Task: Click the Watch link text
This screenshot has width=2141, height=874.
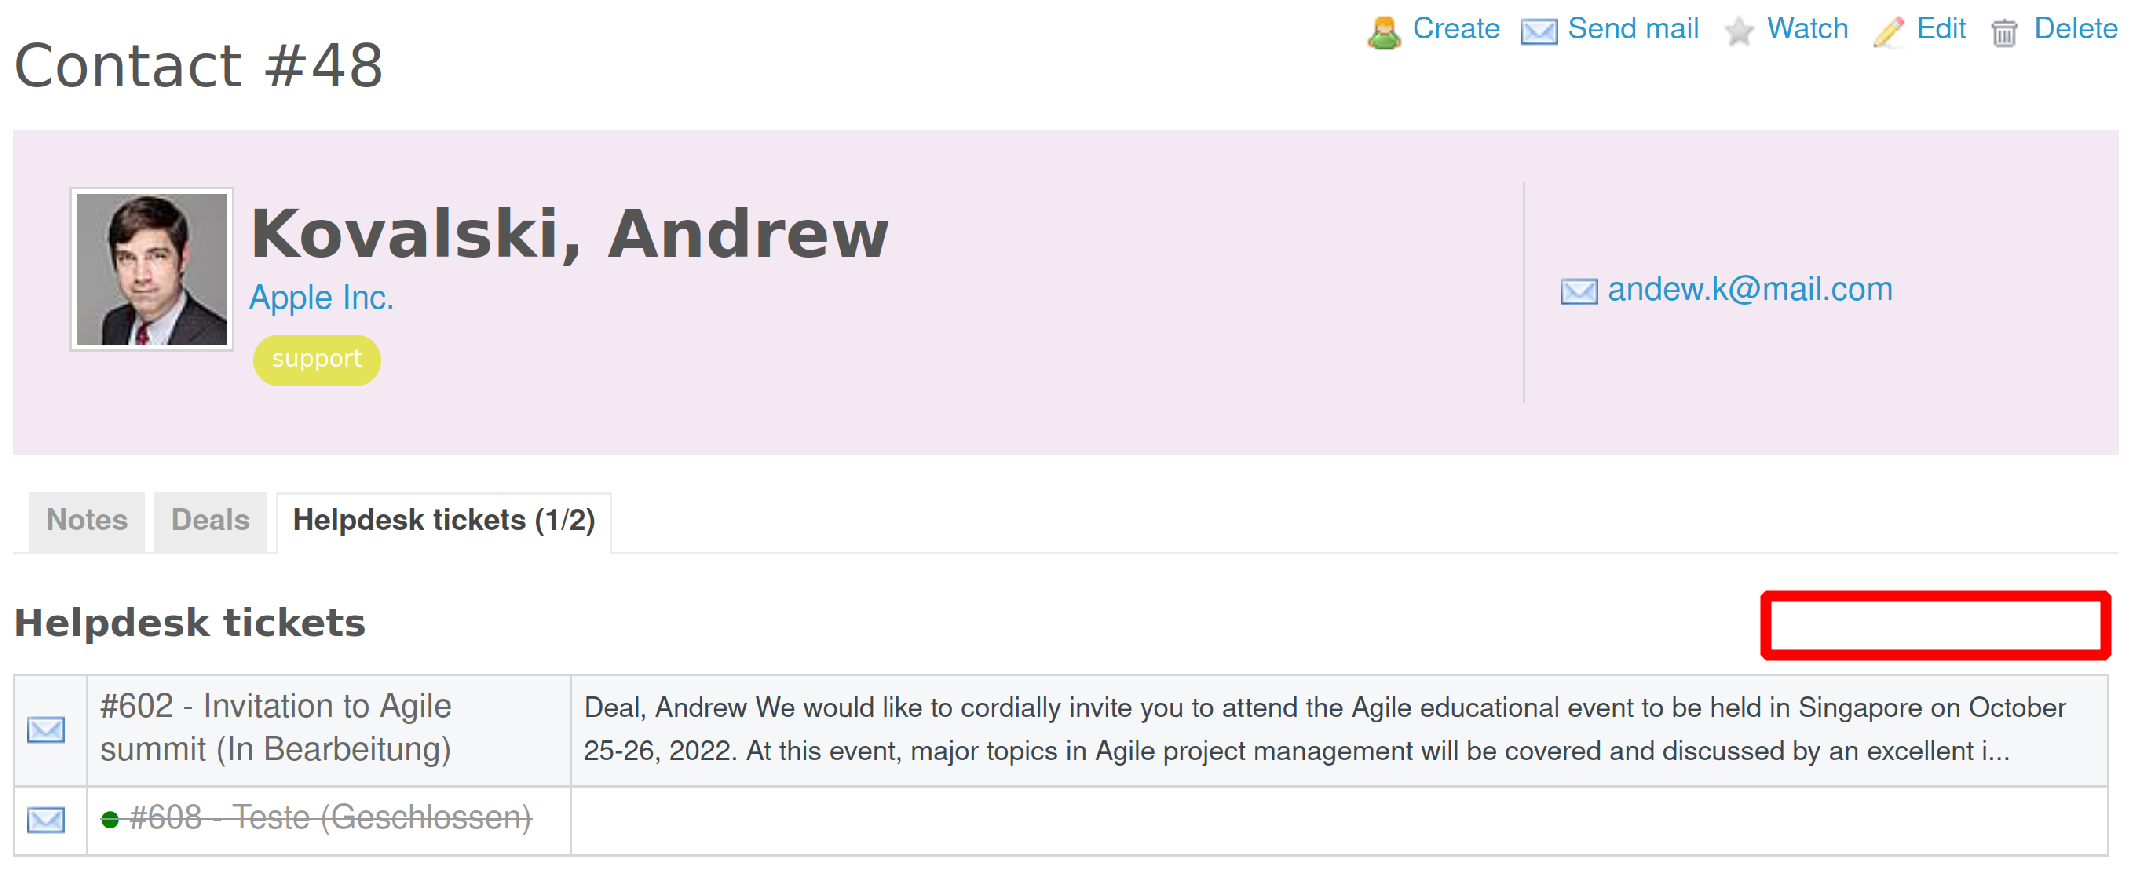Action: pos(1807,28)
